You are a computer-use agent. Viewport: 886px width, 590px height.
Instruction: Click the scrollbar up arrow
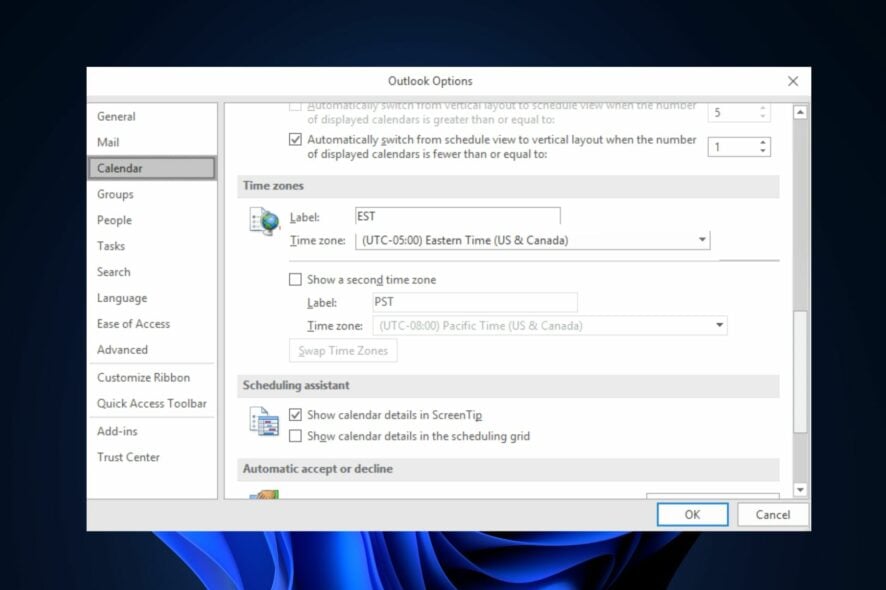point(800,112)
